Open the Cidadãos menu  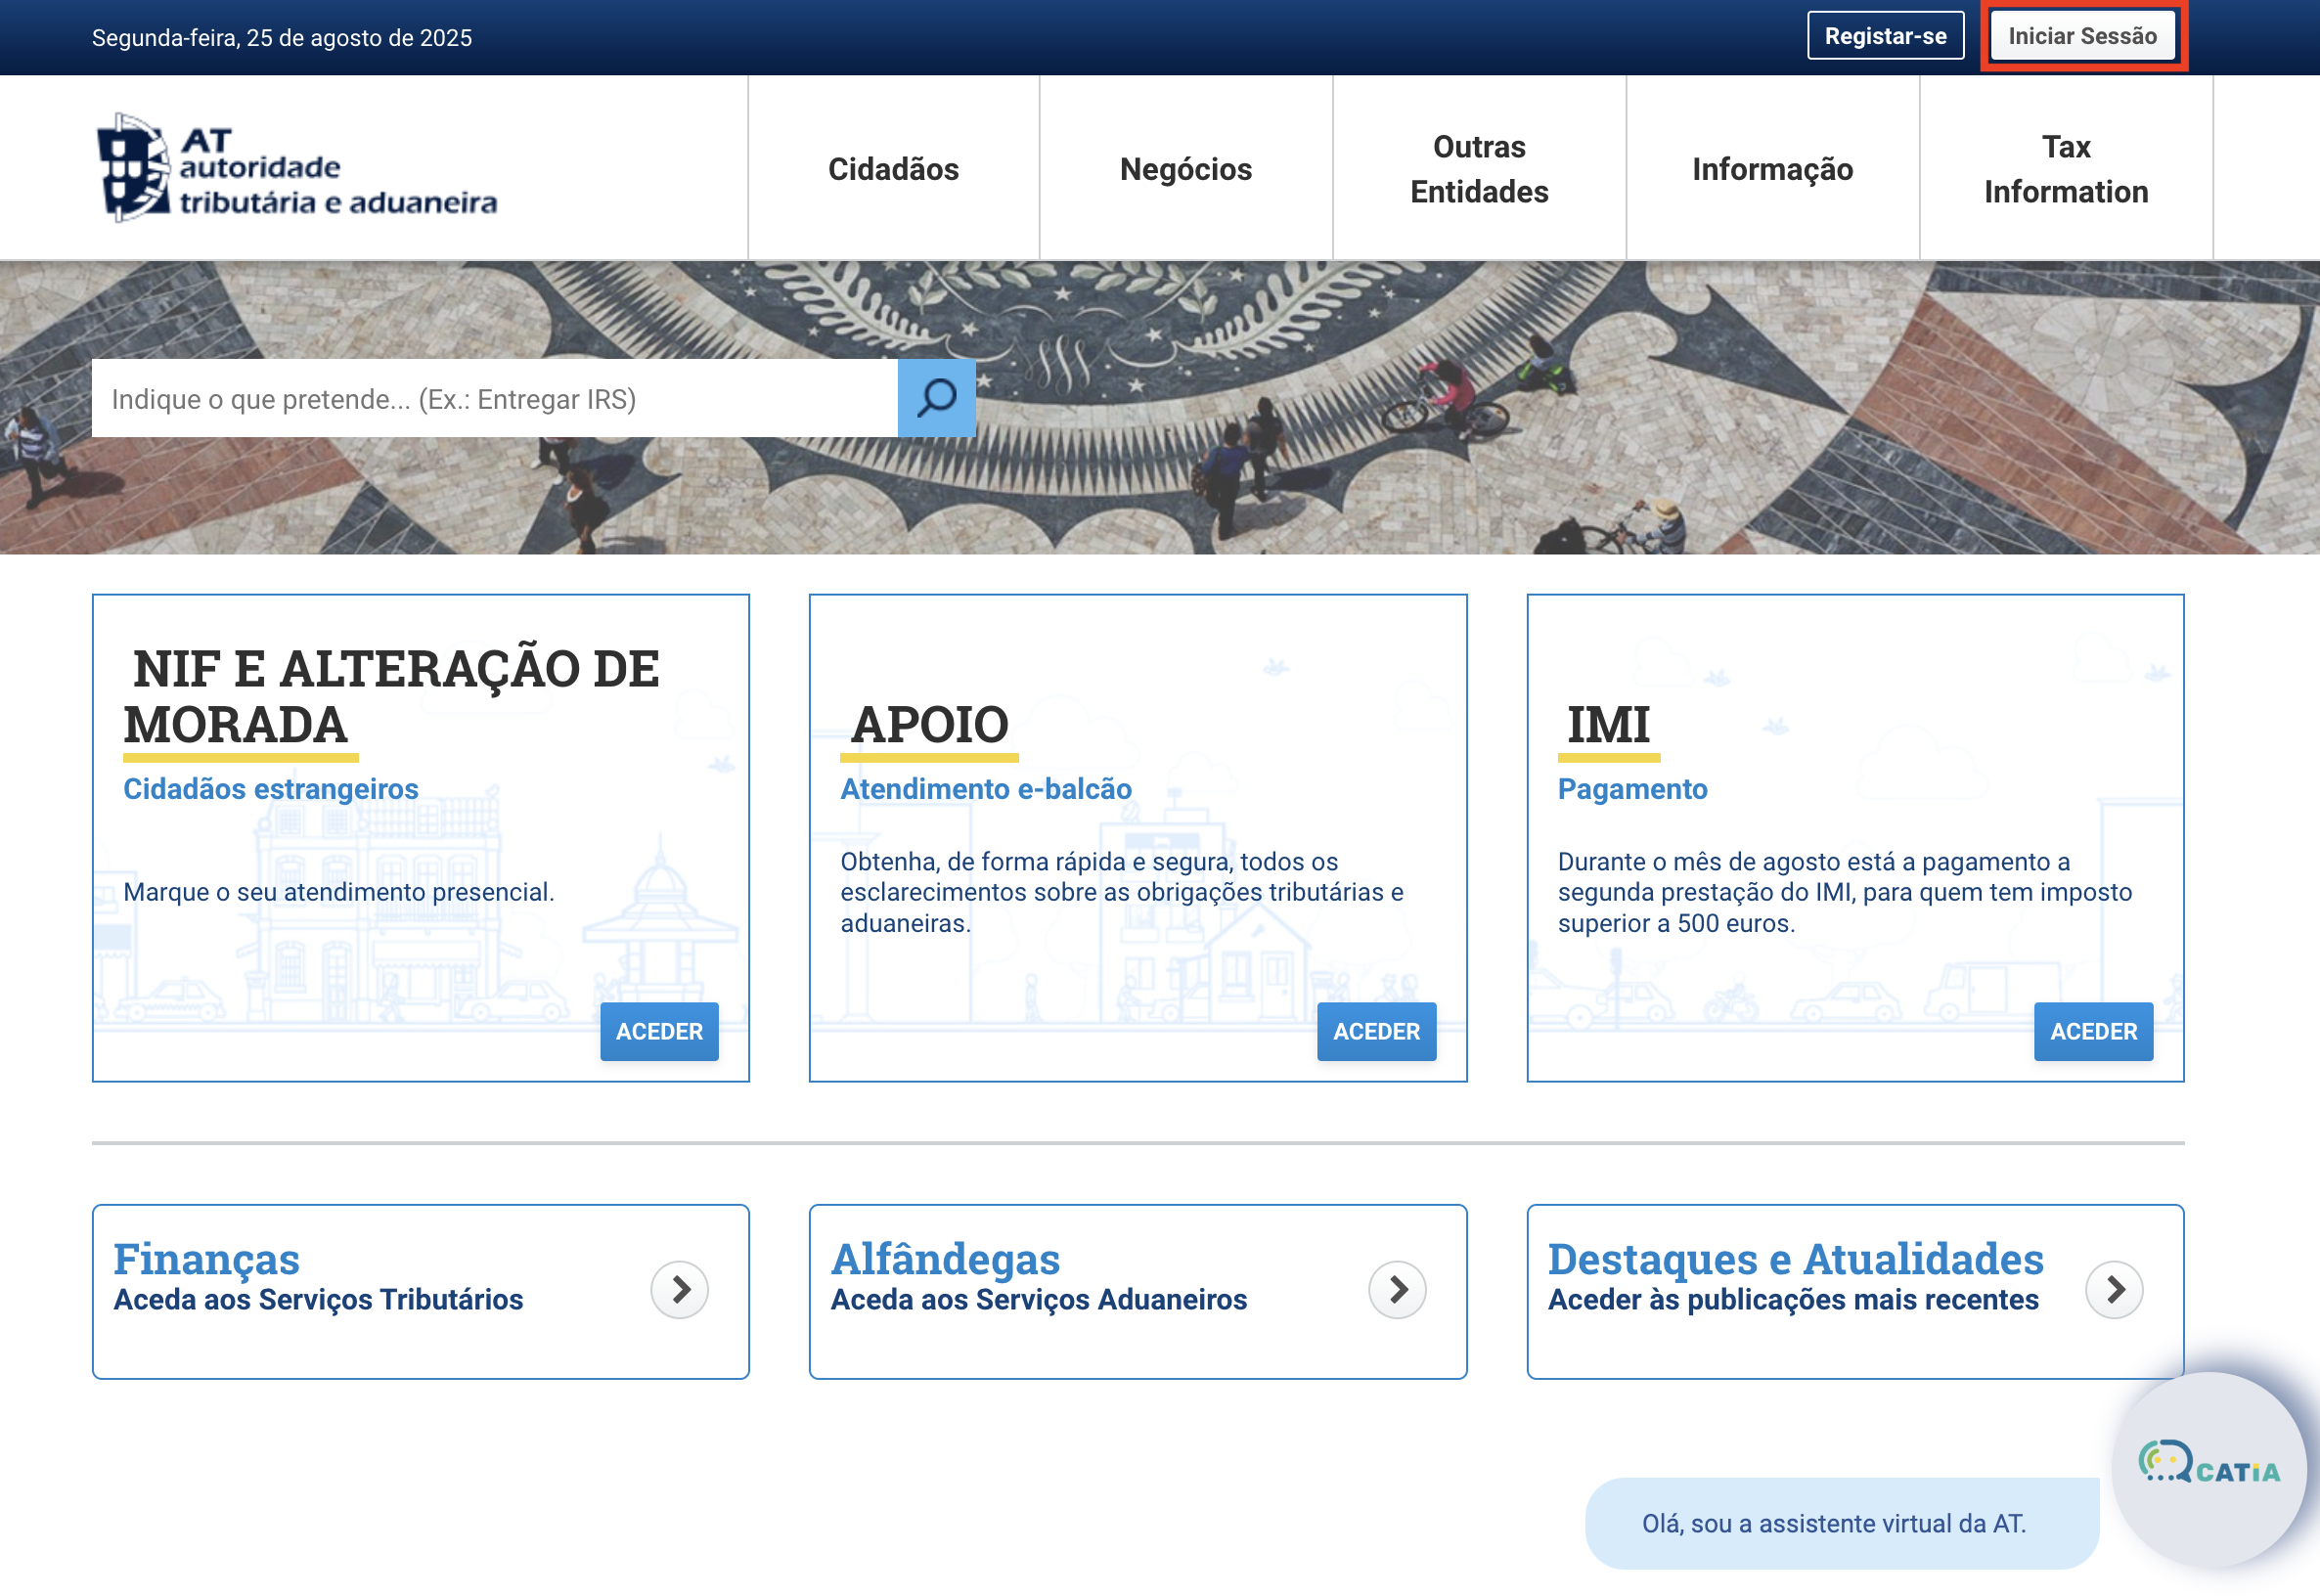[x=893, y=169]
